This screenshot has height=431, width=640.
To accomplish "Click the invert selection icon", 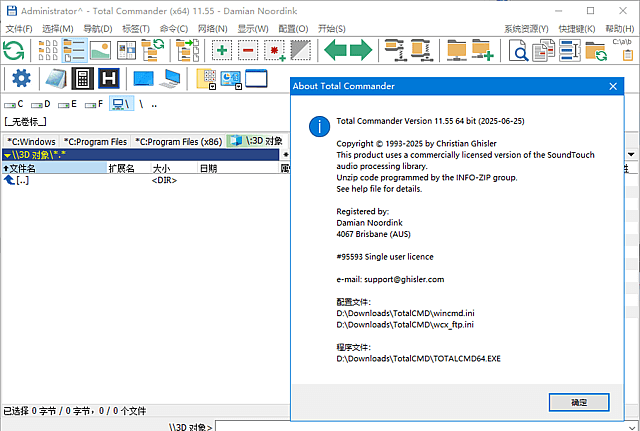I will click(301, 51).
